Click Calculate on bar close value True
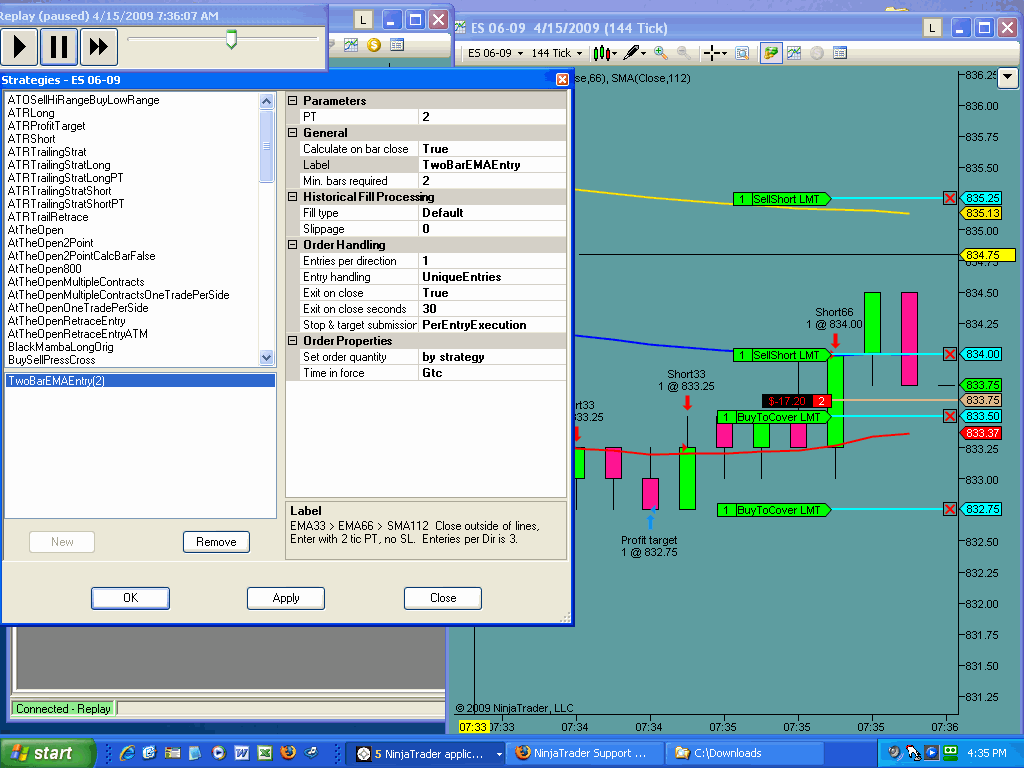The height and width of the screenshot is (768, 1024). coord(492,149)
